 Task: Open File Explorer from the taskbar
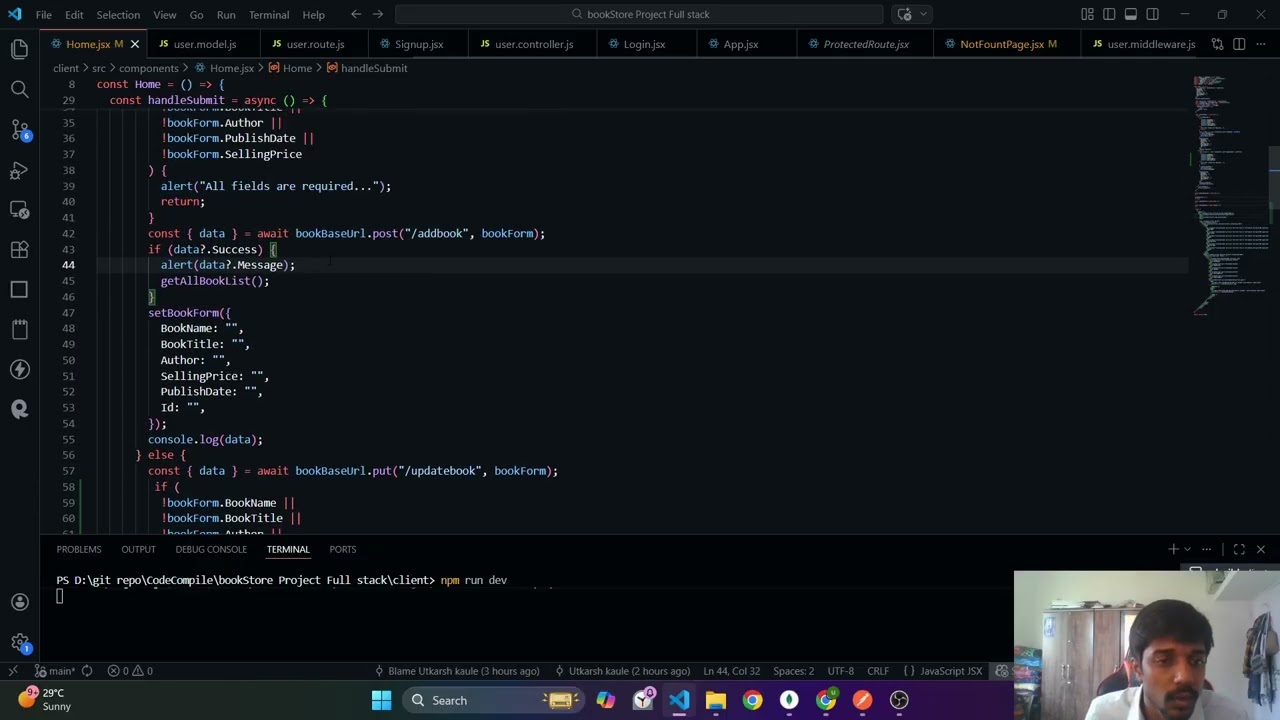pyautogui.click(x=715, y=700)
